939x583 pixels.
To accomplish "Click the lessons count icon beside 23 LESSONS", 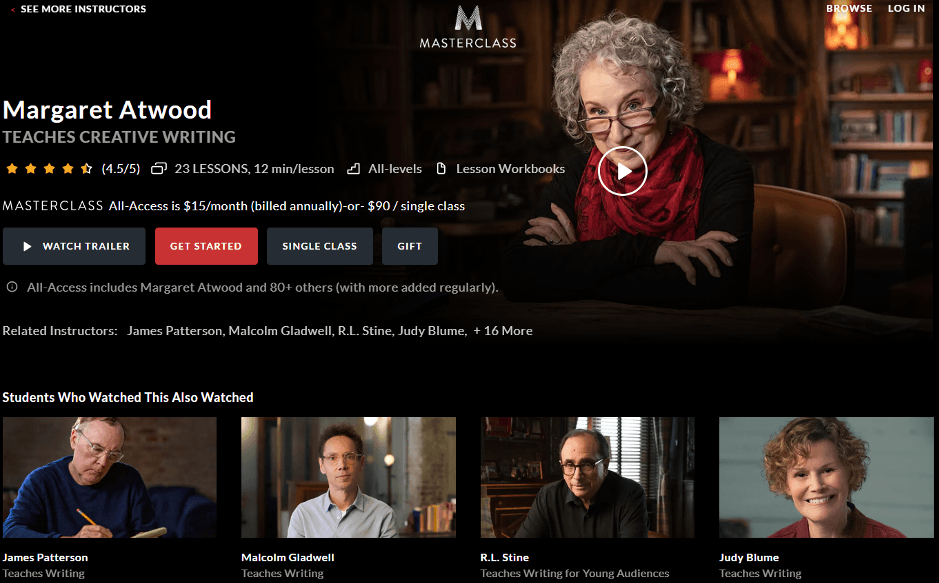I will pos(159,169).
